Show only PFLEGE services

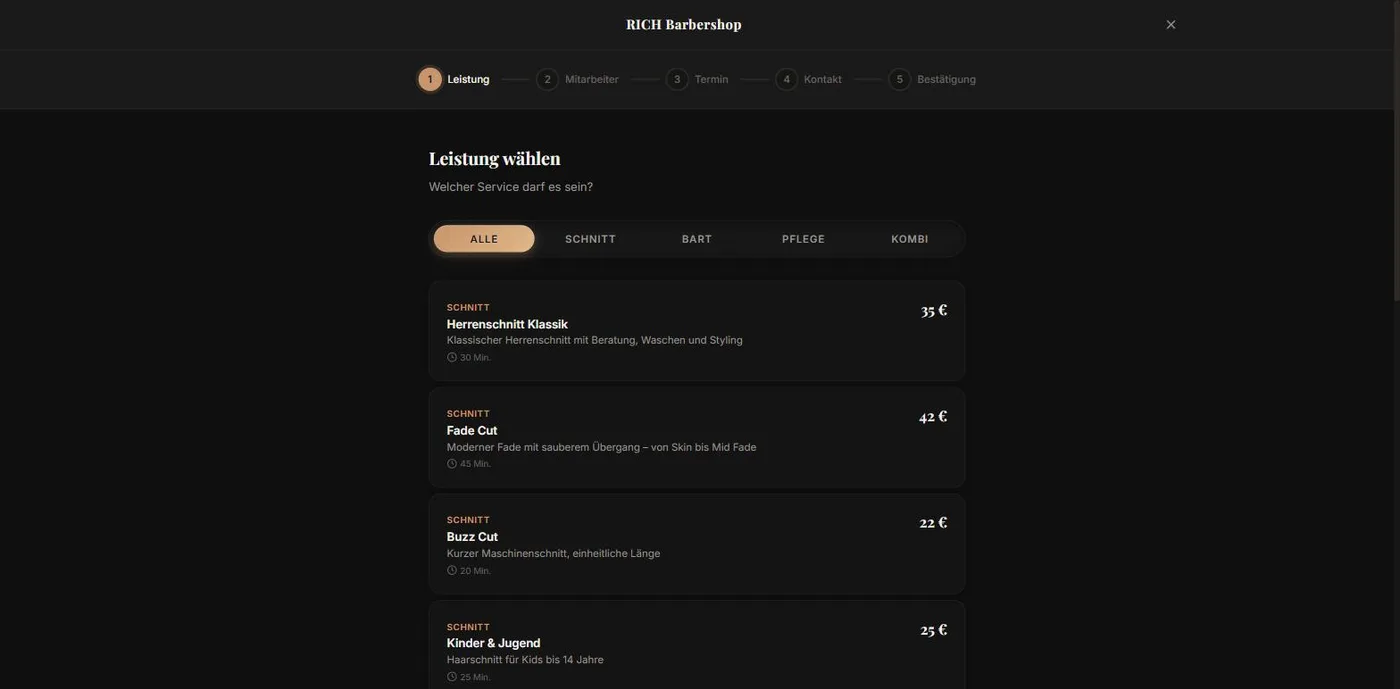[x=803, y=239]
